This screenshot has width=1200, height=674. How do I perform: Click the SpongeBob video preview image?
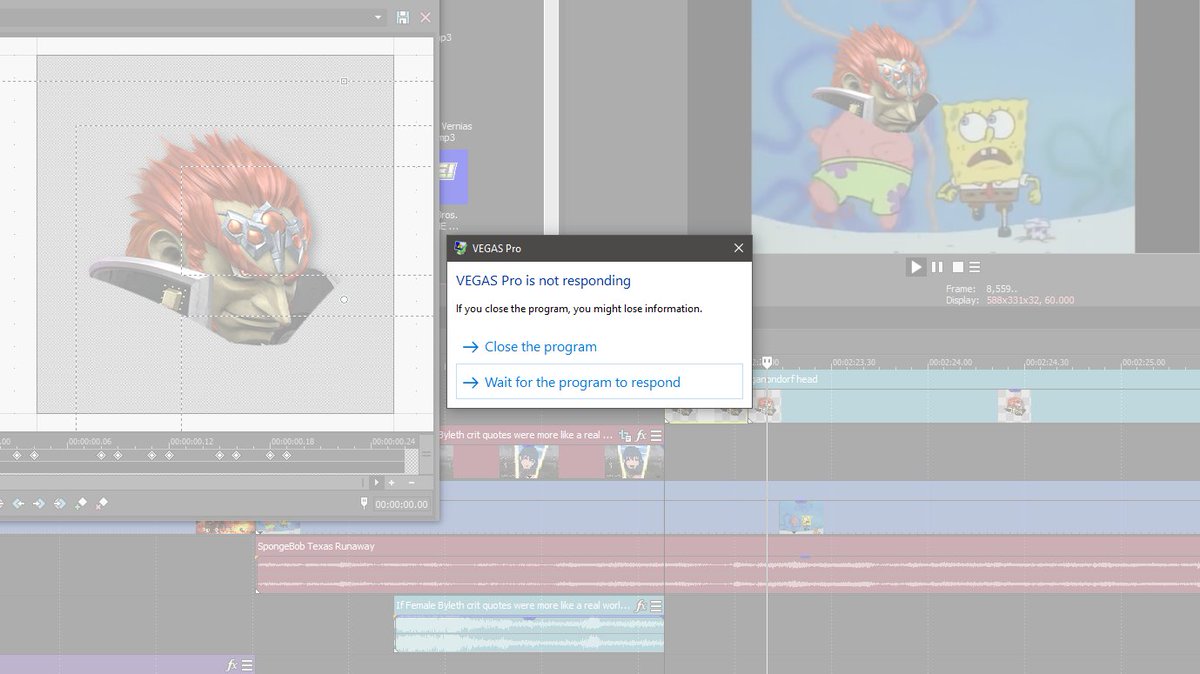coord(943,125)
